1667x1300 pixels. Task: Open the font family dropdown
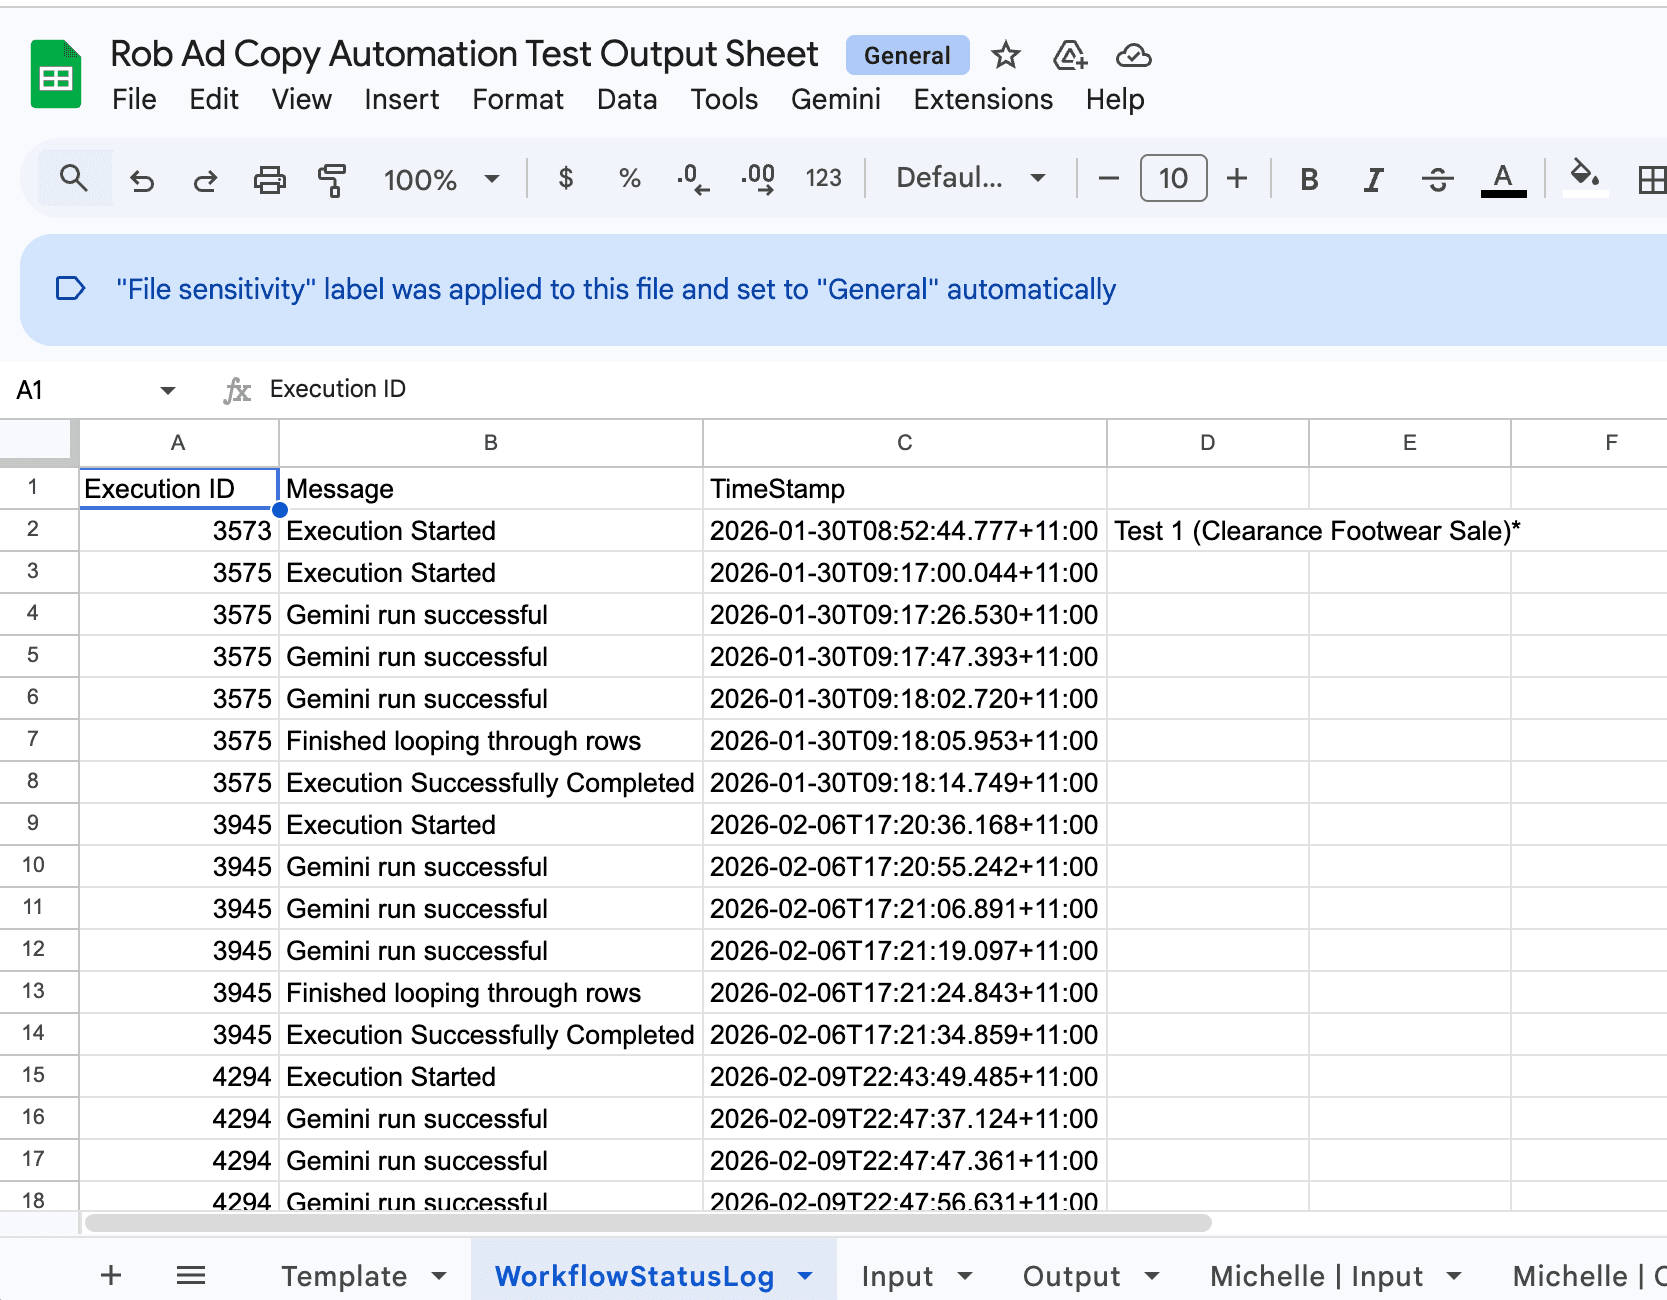coord(970,179)
